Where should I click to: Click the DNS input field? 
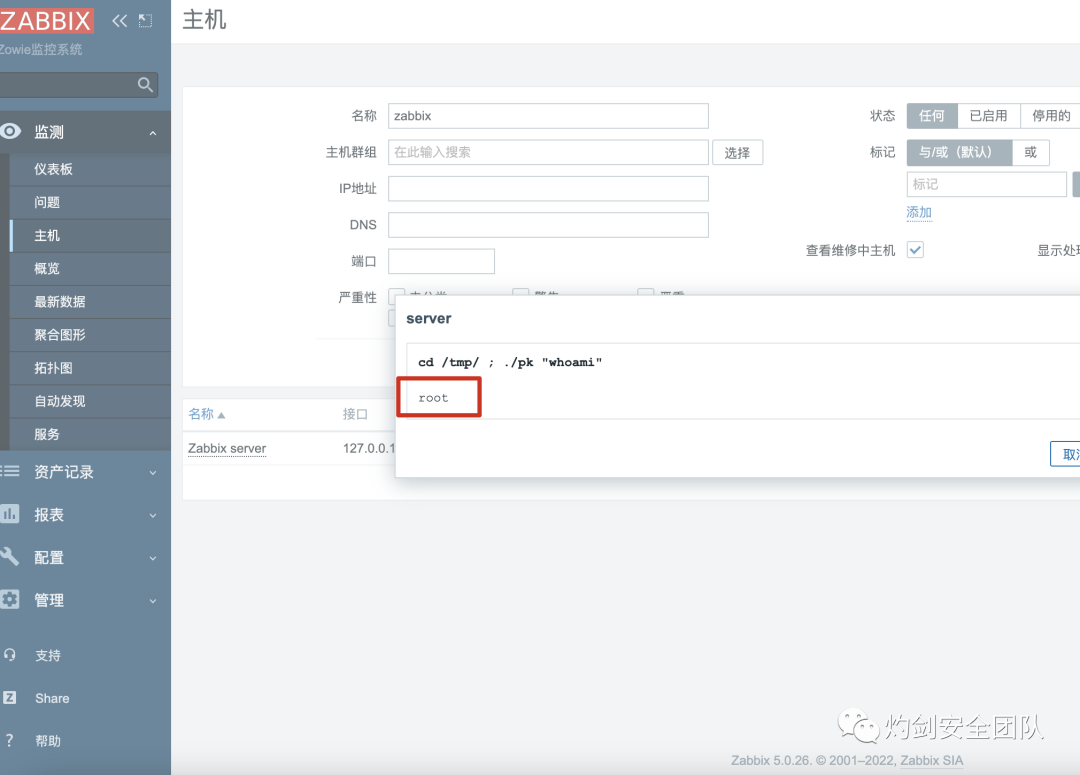548,225
